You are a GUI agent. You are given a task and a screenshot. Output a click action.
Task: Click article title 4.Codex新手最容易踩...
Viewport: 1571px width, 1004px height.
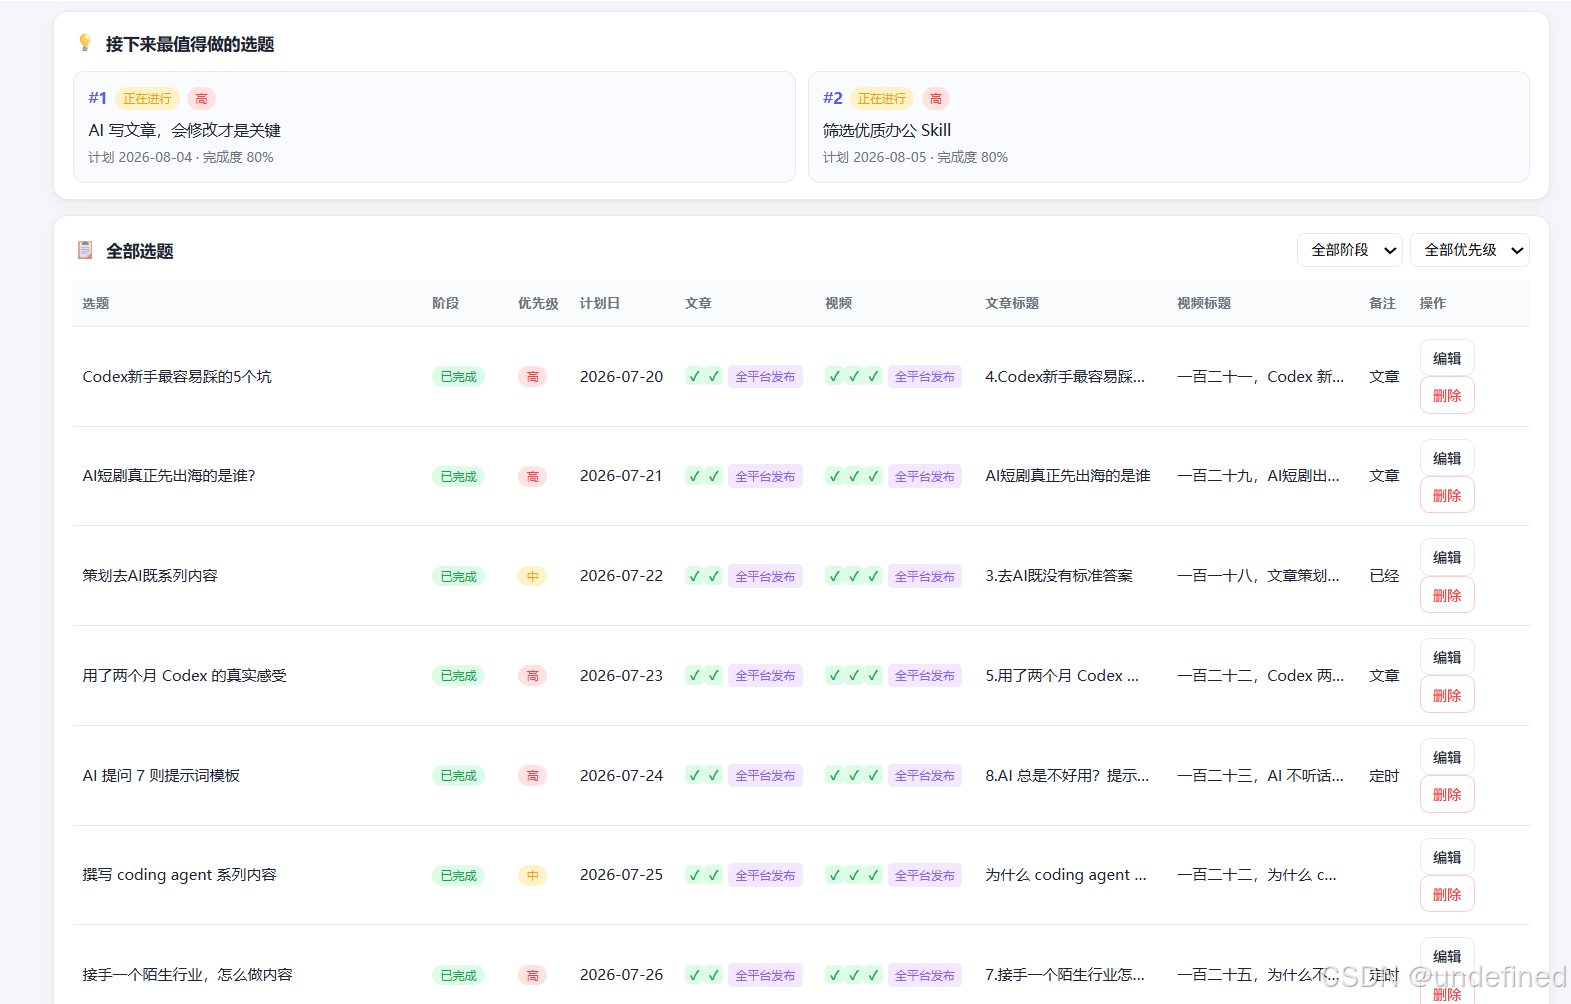[x=1065, y=376]
